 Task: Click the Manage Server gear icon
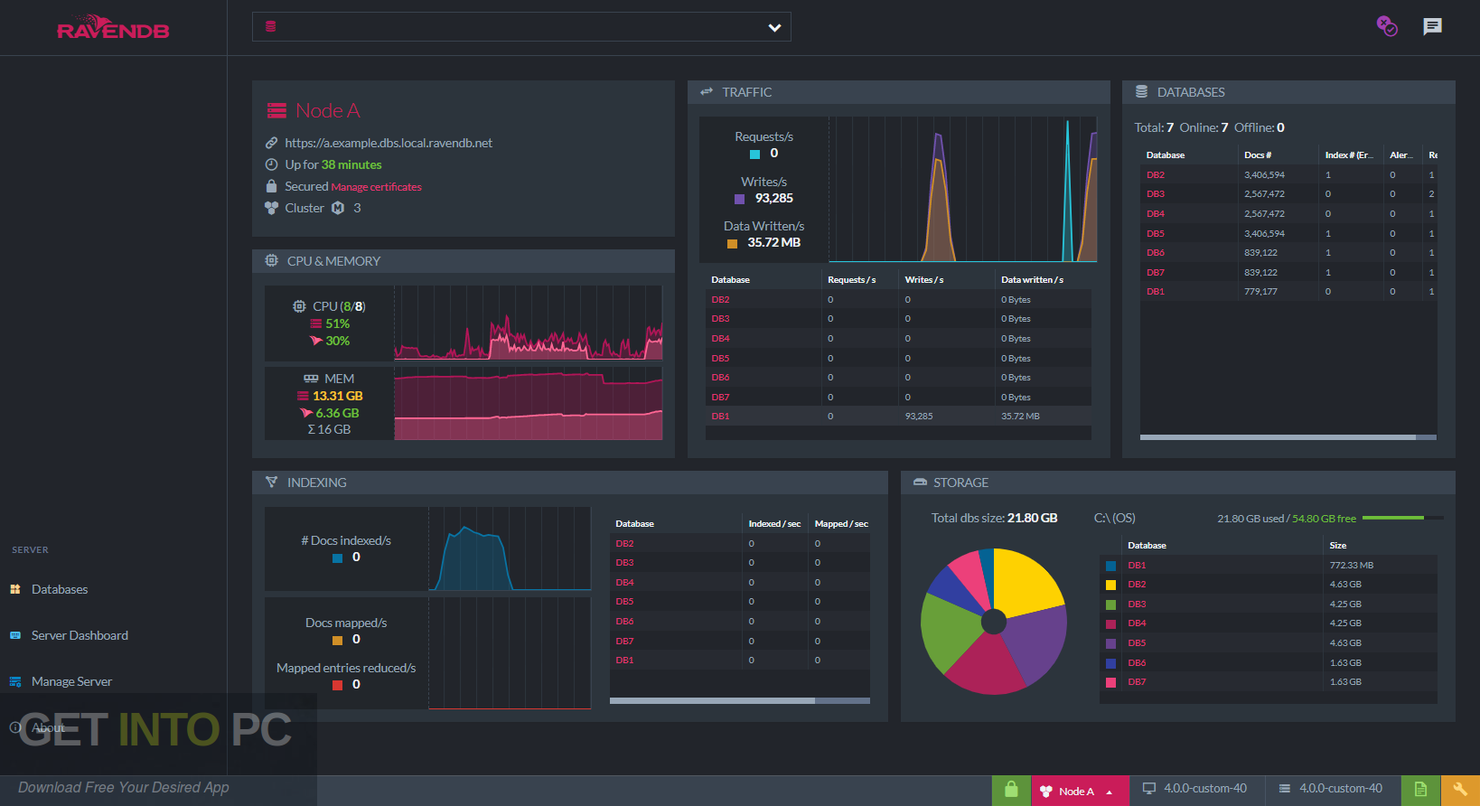pyautogui.click(x=13, y=681)
